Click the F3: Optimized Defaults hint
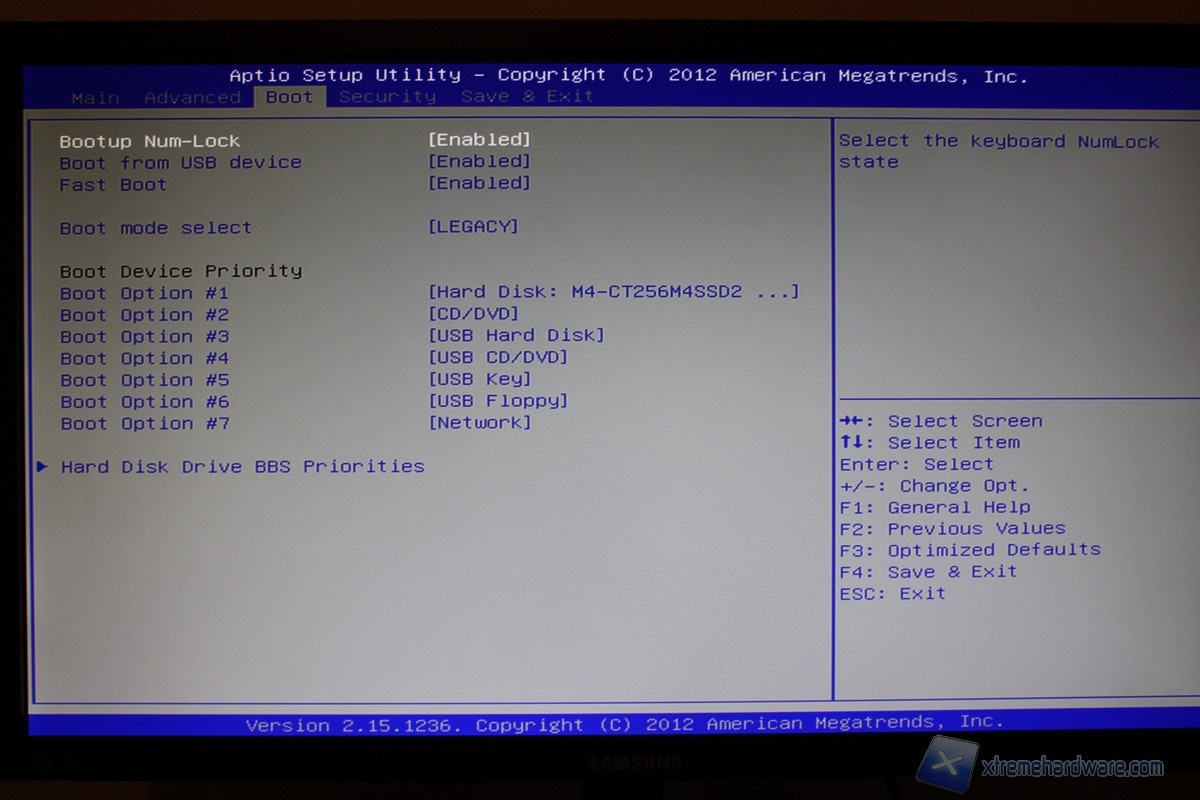This screenshot has width=1200, height=800. tap(970, 550)
